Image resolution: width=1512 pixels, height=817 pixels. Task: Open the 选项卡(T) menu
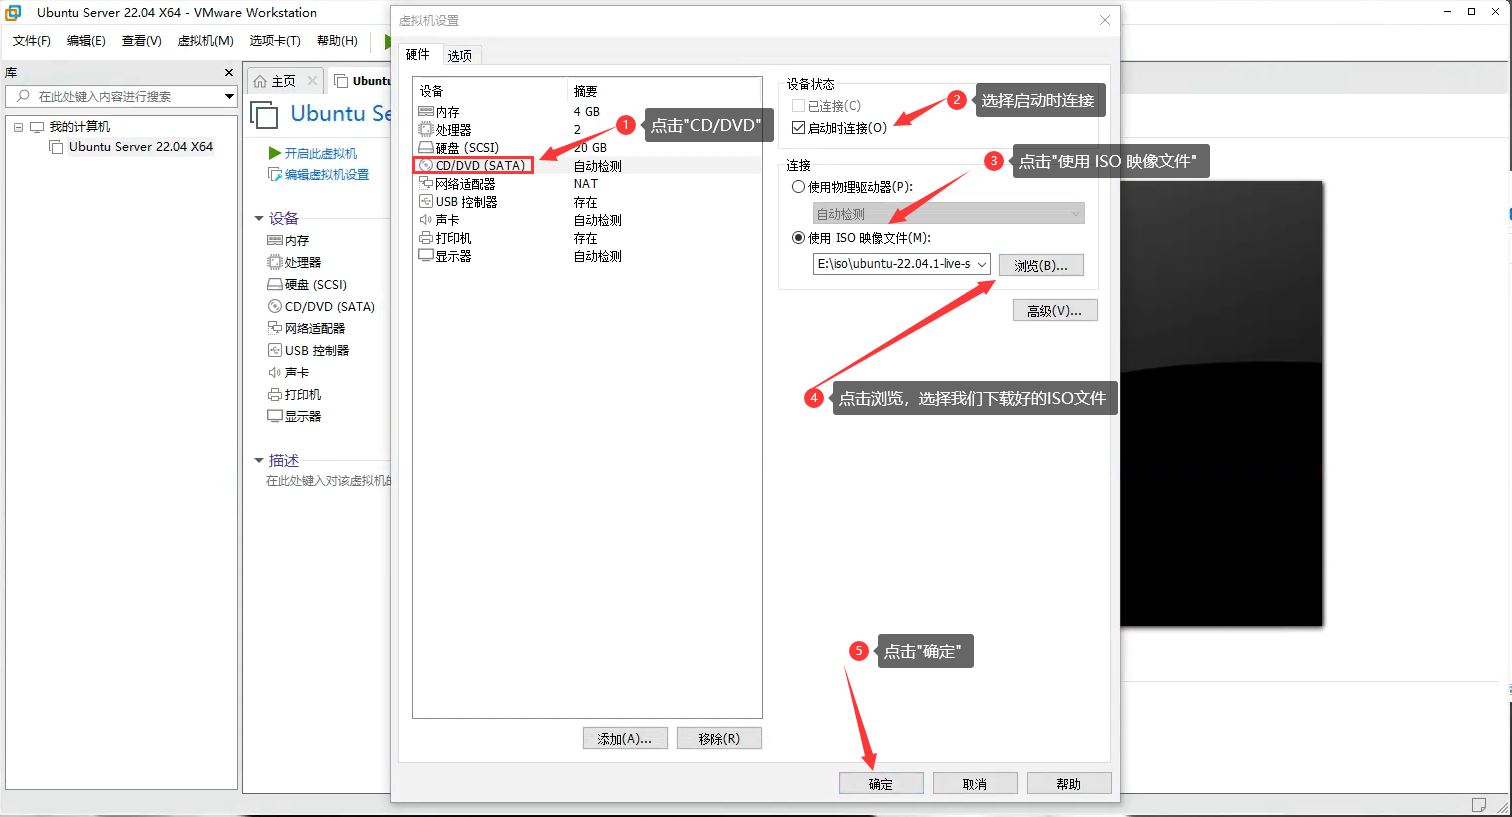pyautogui.click(x=275, y=41)
